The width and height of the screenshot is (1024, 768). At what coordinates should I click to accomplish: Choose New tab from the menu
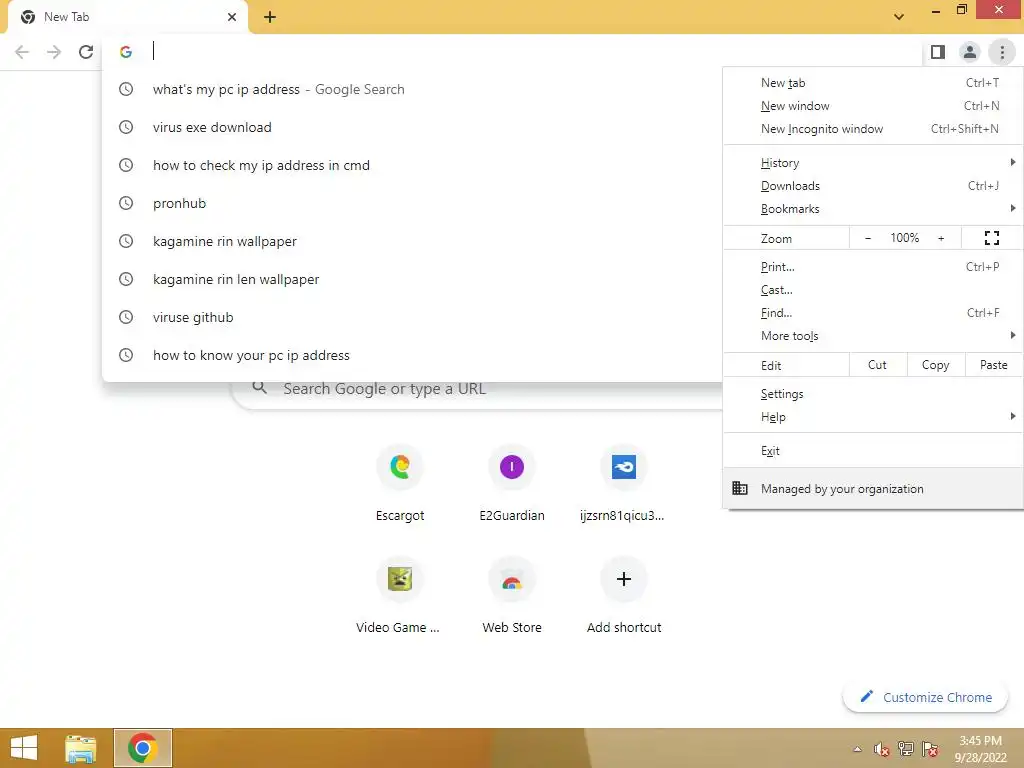[872, 83]
